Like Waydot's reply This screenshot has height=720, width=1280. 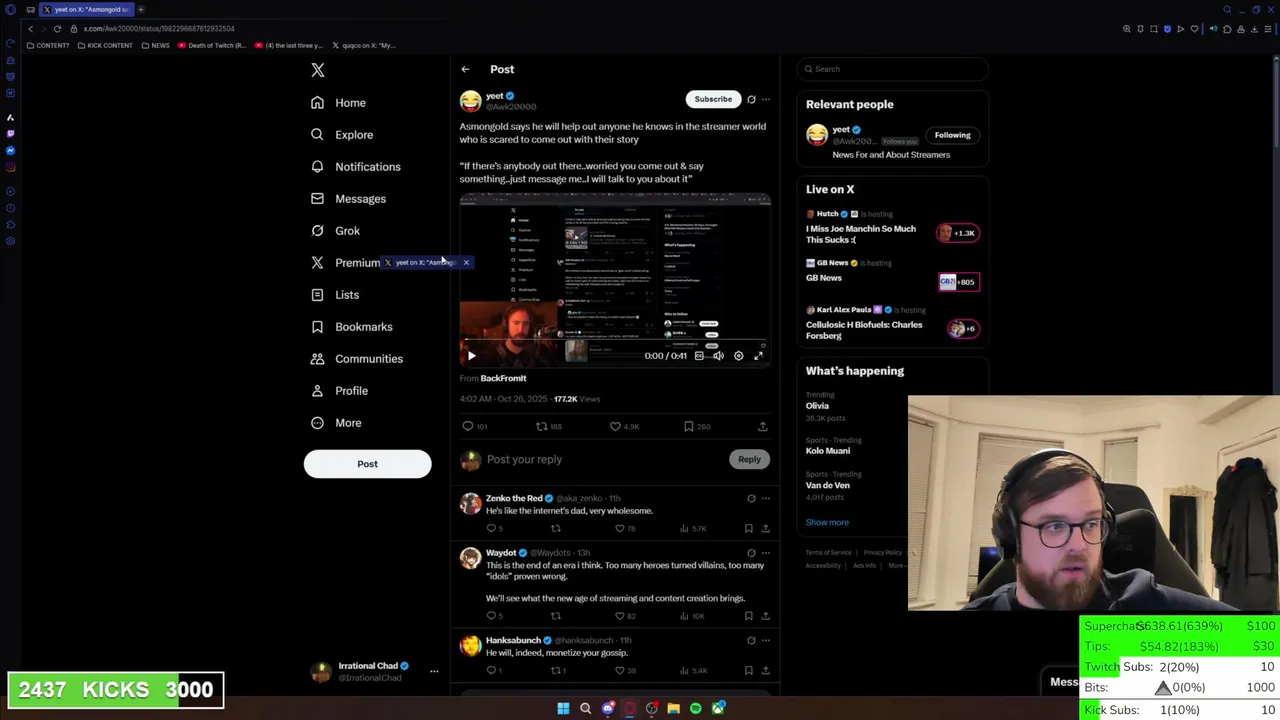[619, 616]
